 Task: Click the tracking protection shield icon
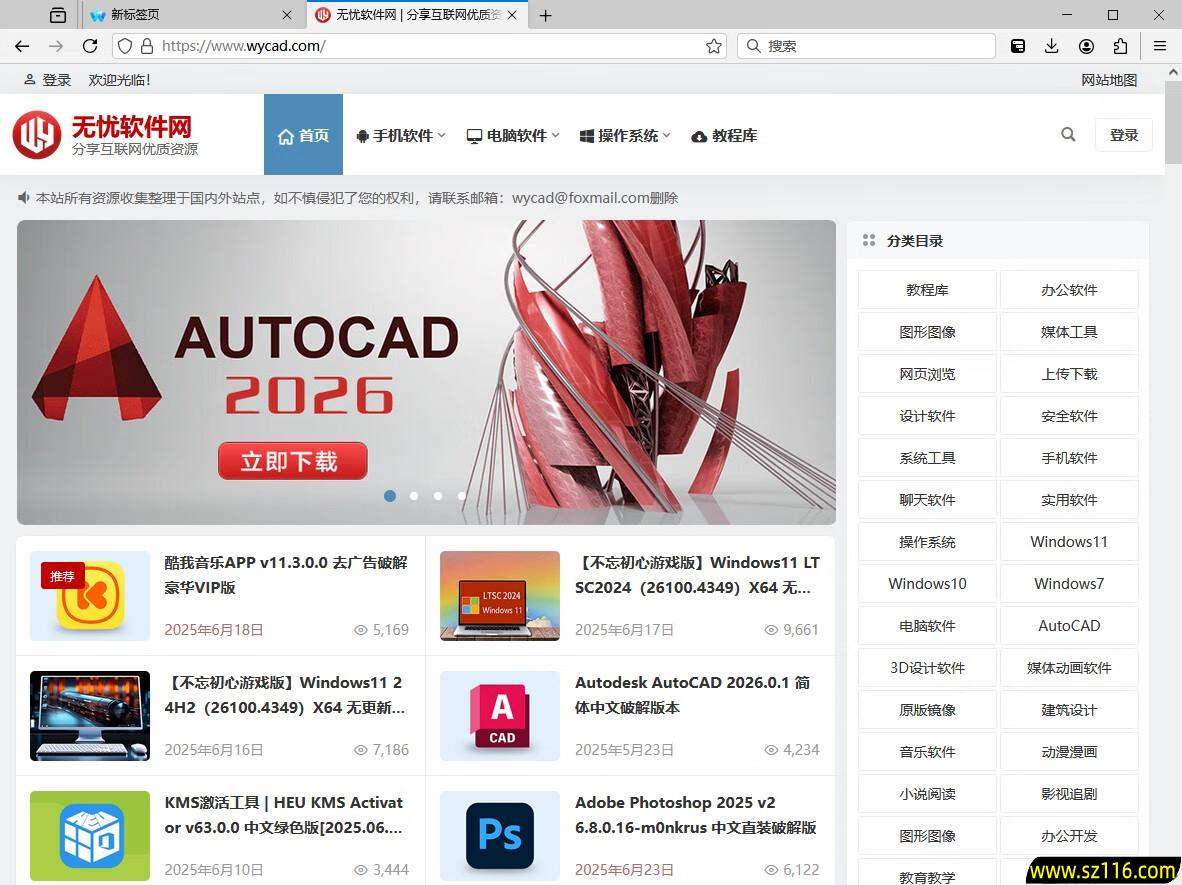[124, 46]
